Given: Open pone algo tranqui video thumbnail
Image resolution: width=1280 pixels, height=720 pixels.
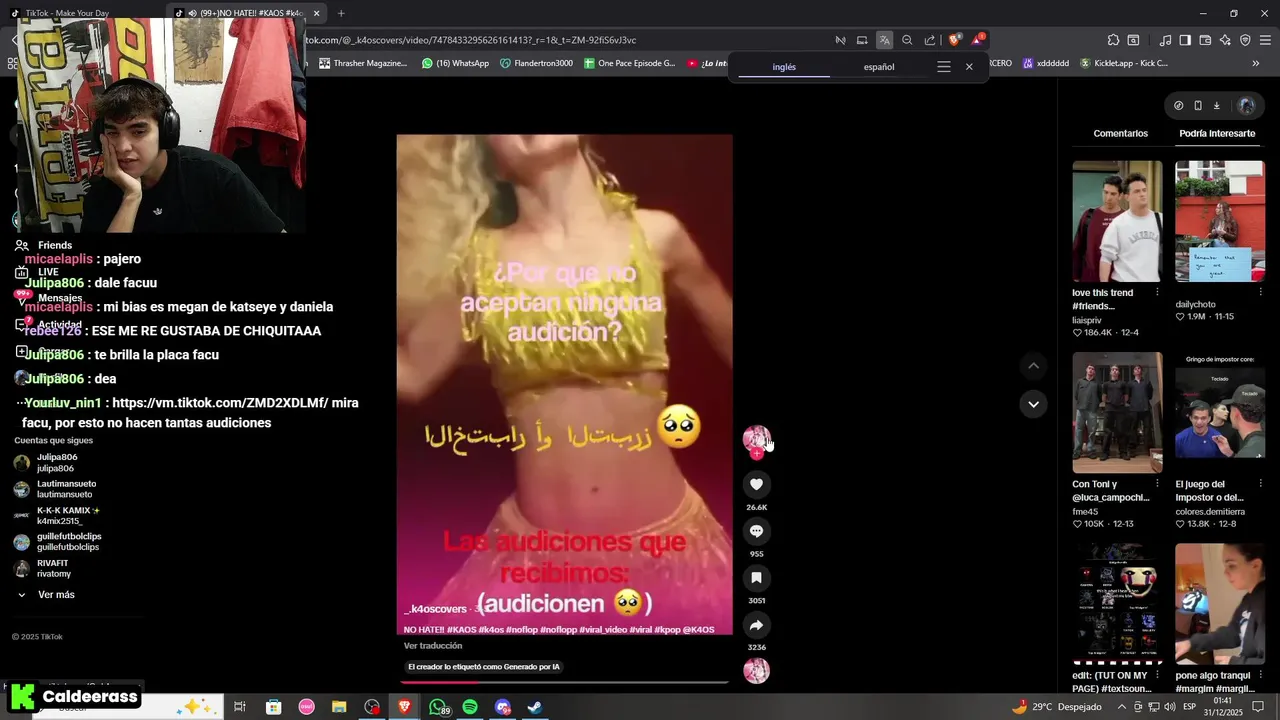Looking at the screenshot, I should 1219,604.
